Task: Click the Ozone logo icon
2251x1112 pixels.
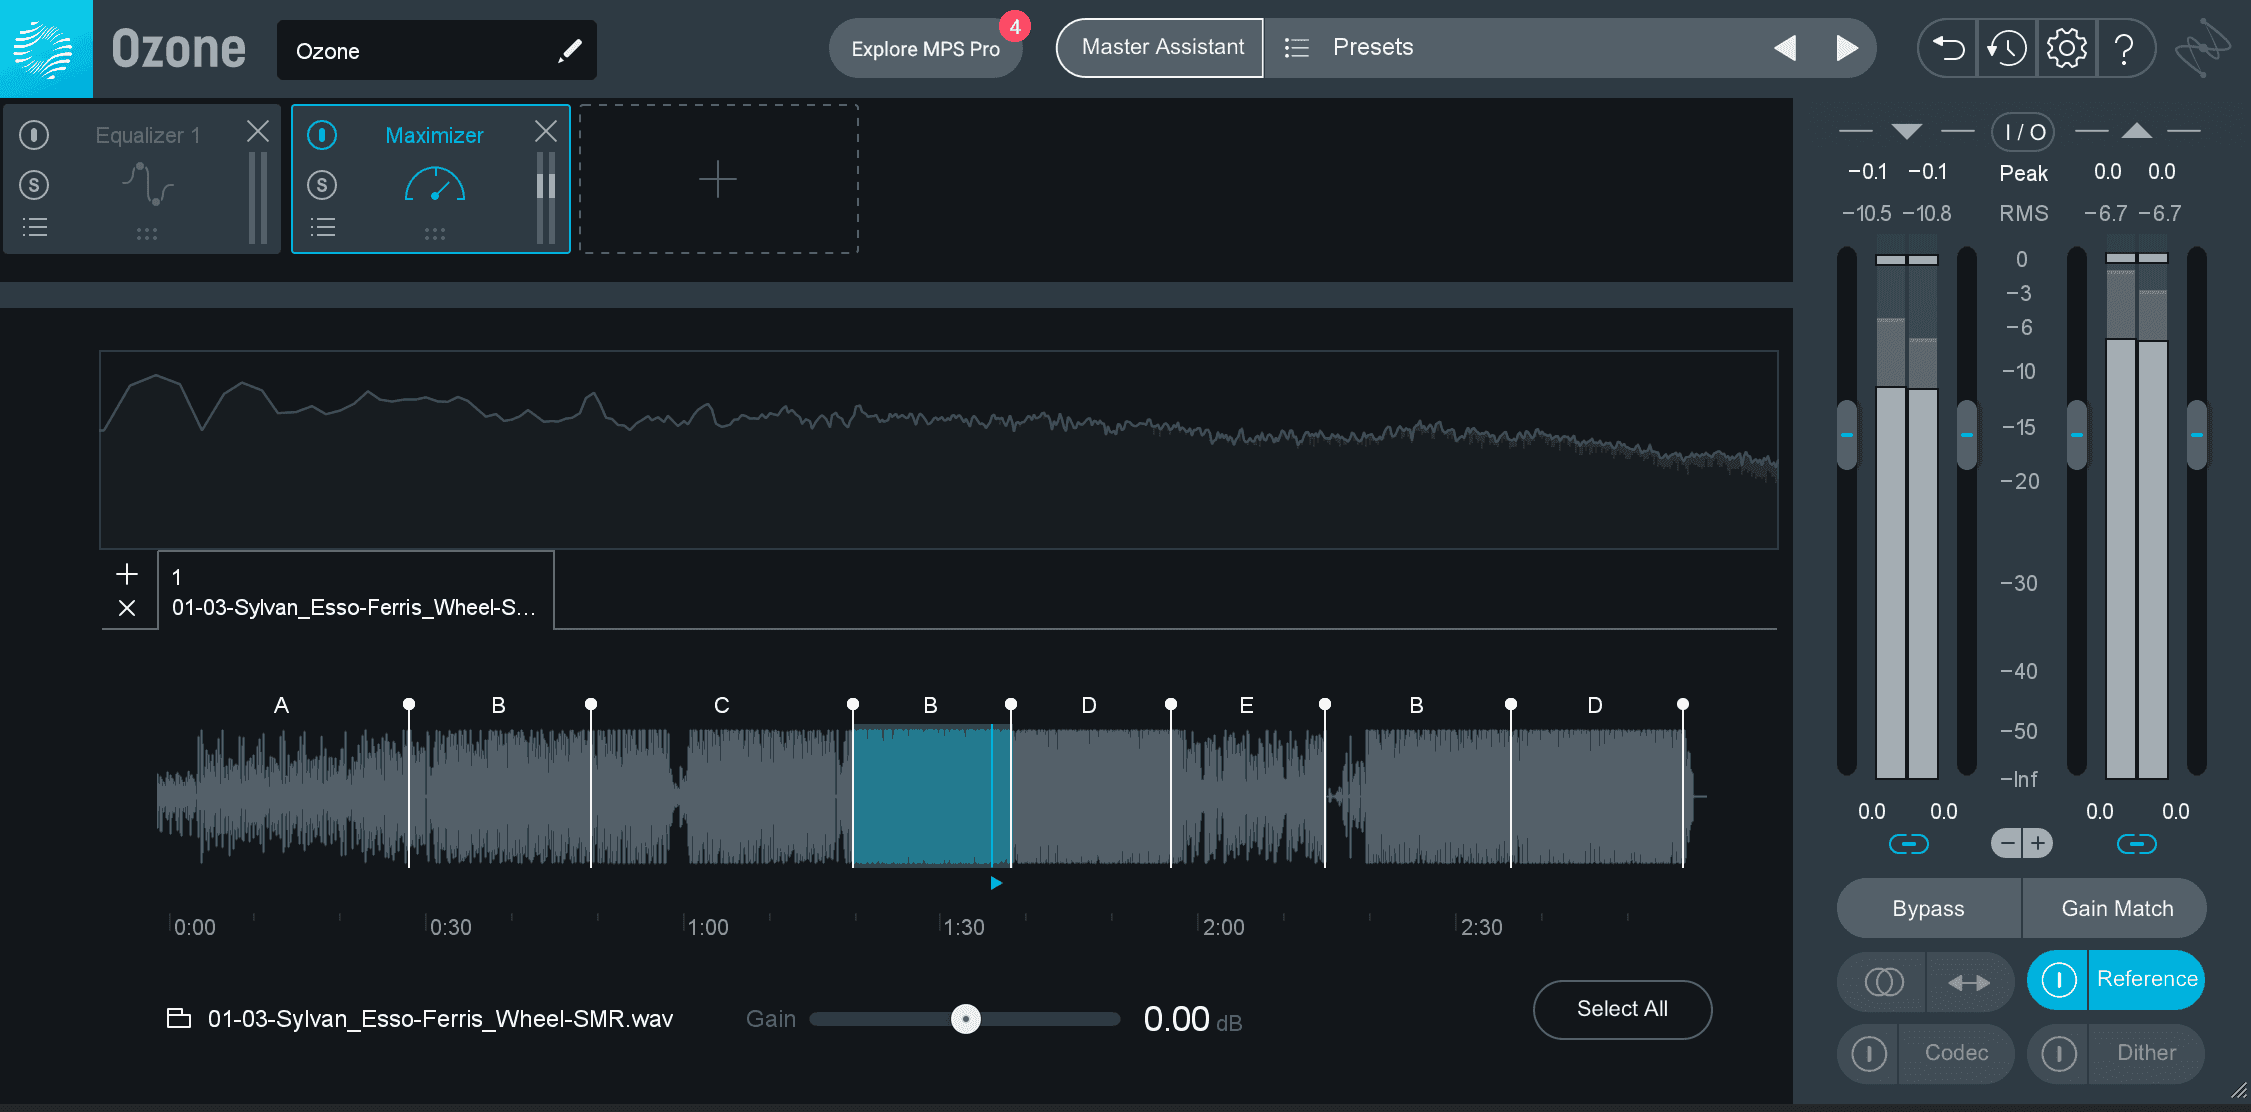Action: tap(46, 49)
